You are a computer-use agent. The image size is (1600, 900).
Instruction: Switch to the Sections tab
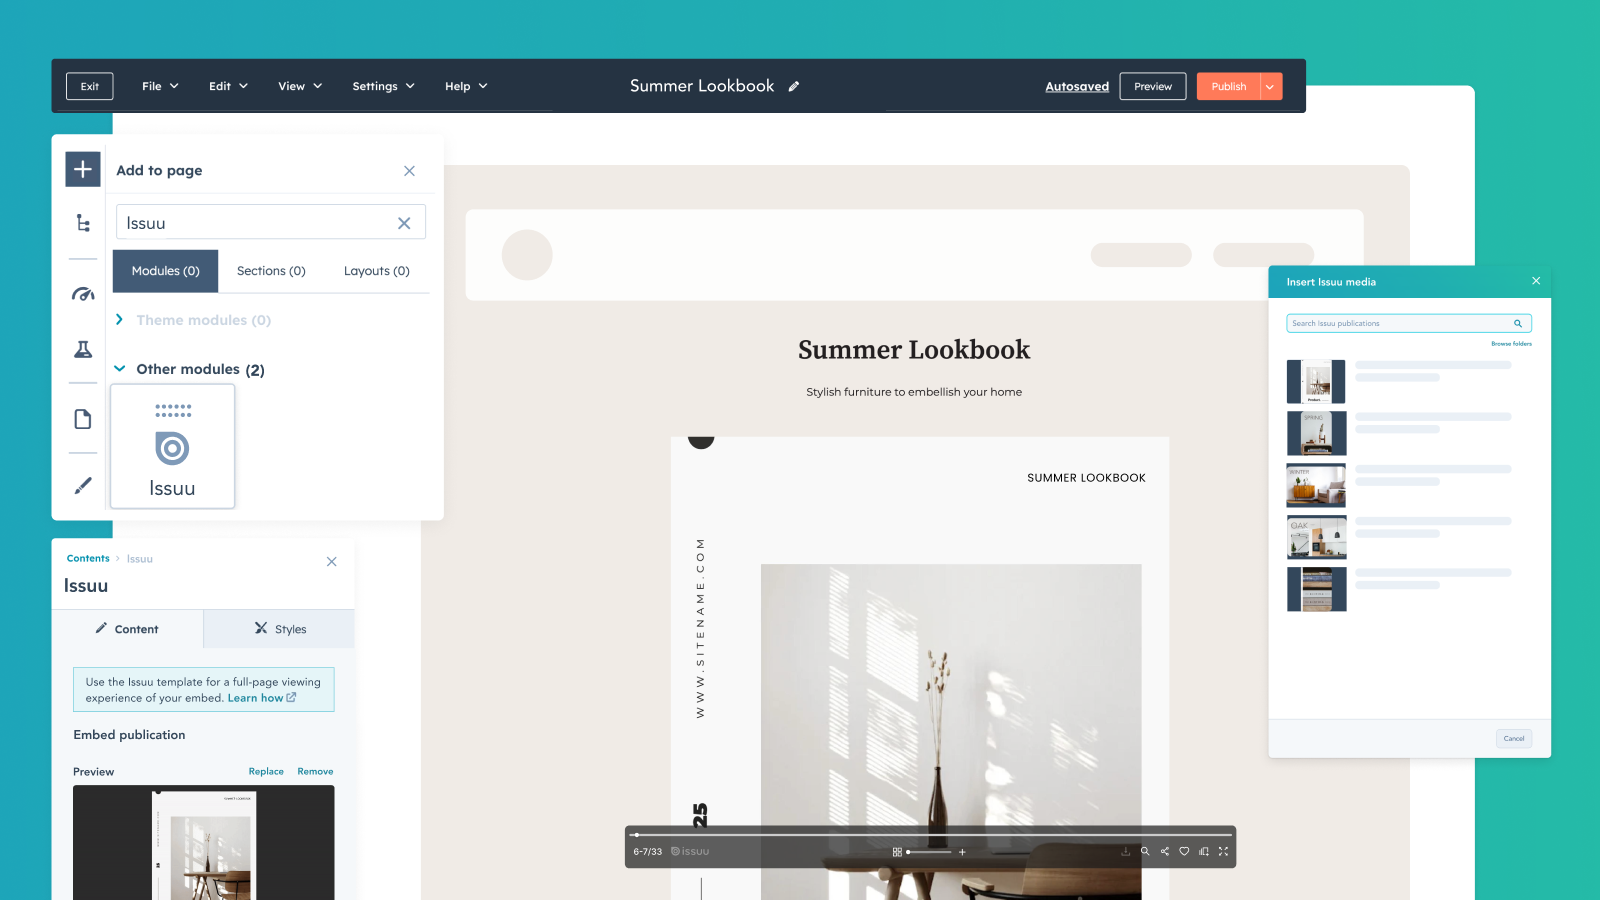tap(271, 271)
